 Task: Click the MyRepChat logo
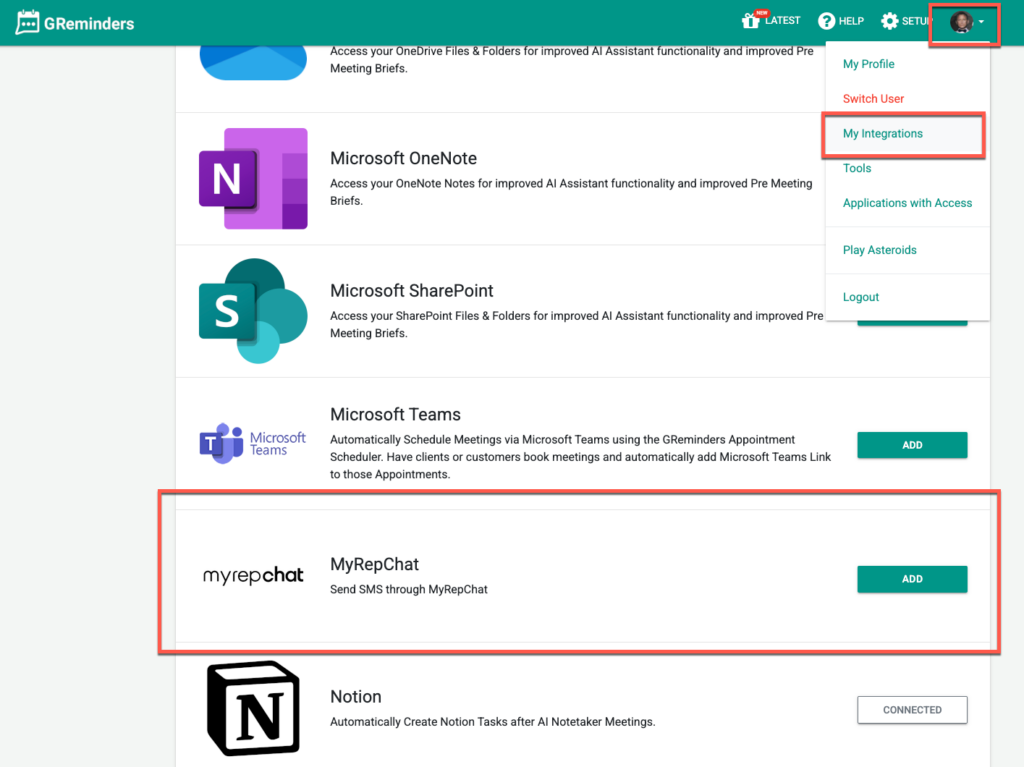(x=252, y=576)
